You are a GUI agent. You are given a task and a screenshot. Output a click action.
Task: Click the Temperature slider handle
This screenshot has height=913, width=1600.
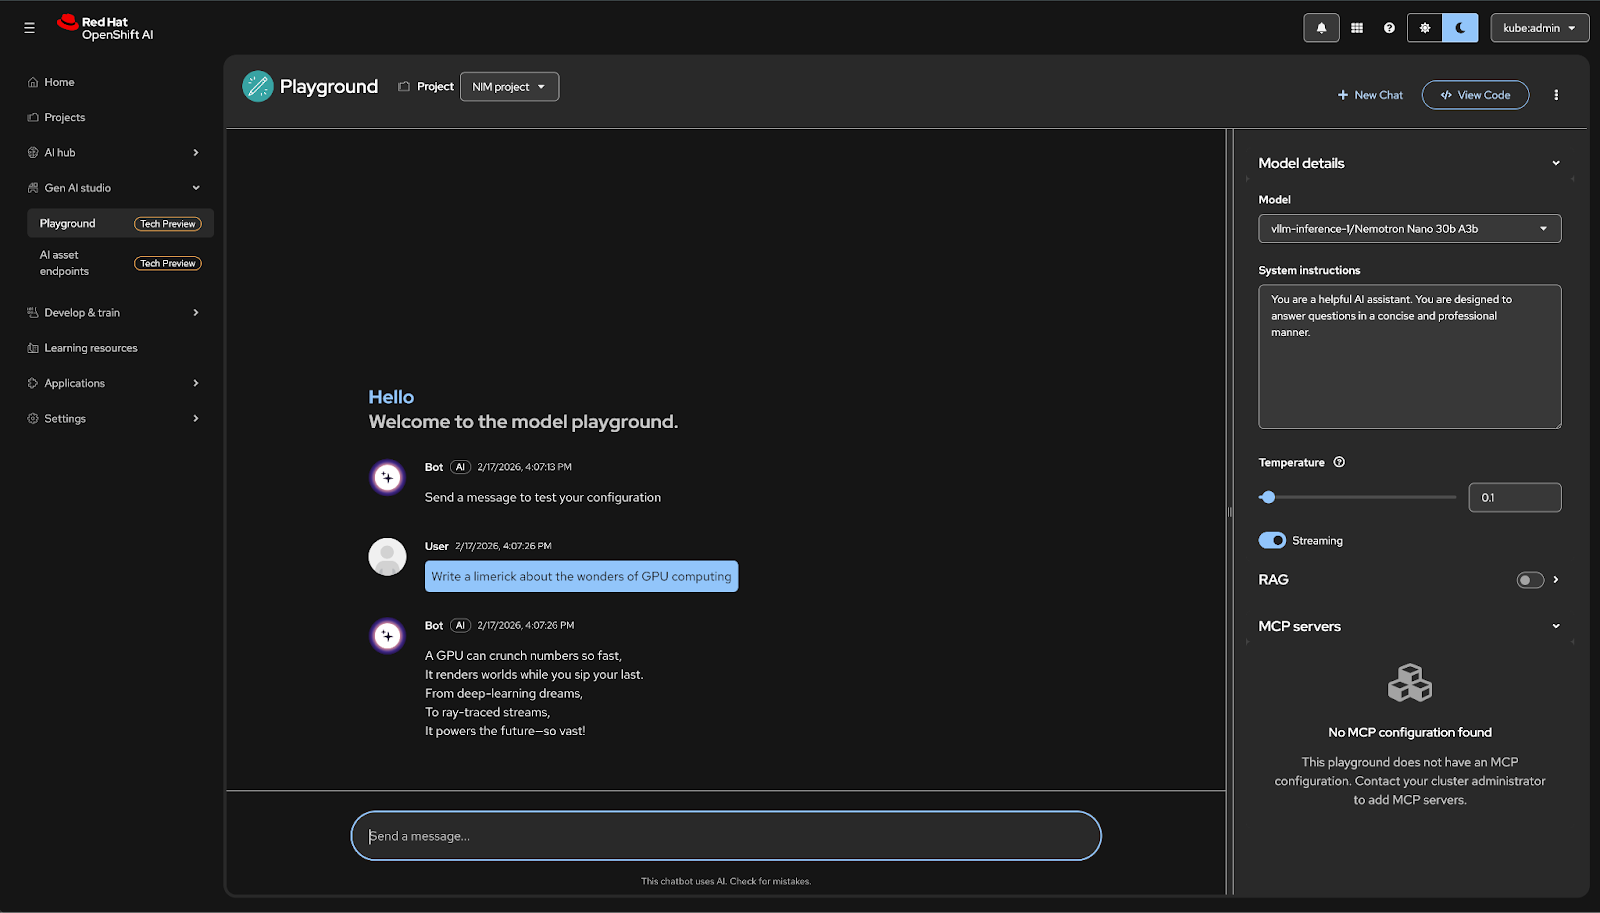(1268, 497)
